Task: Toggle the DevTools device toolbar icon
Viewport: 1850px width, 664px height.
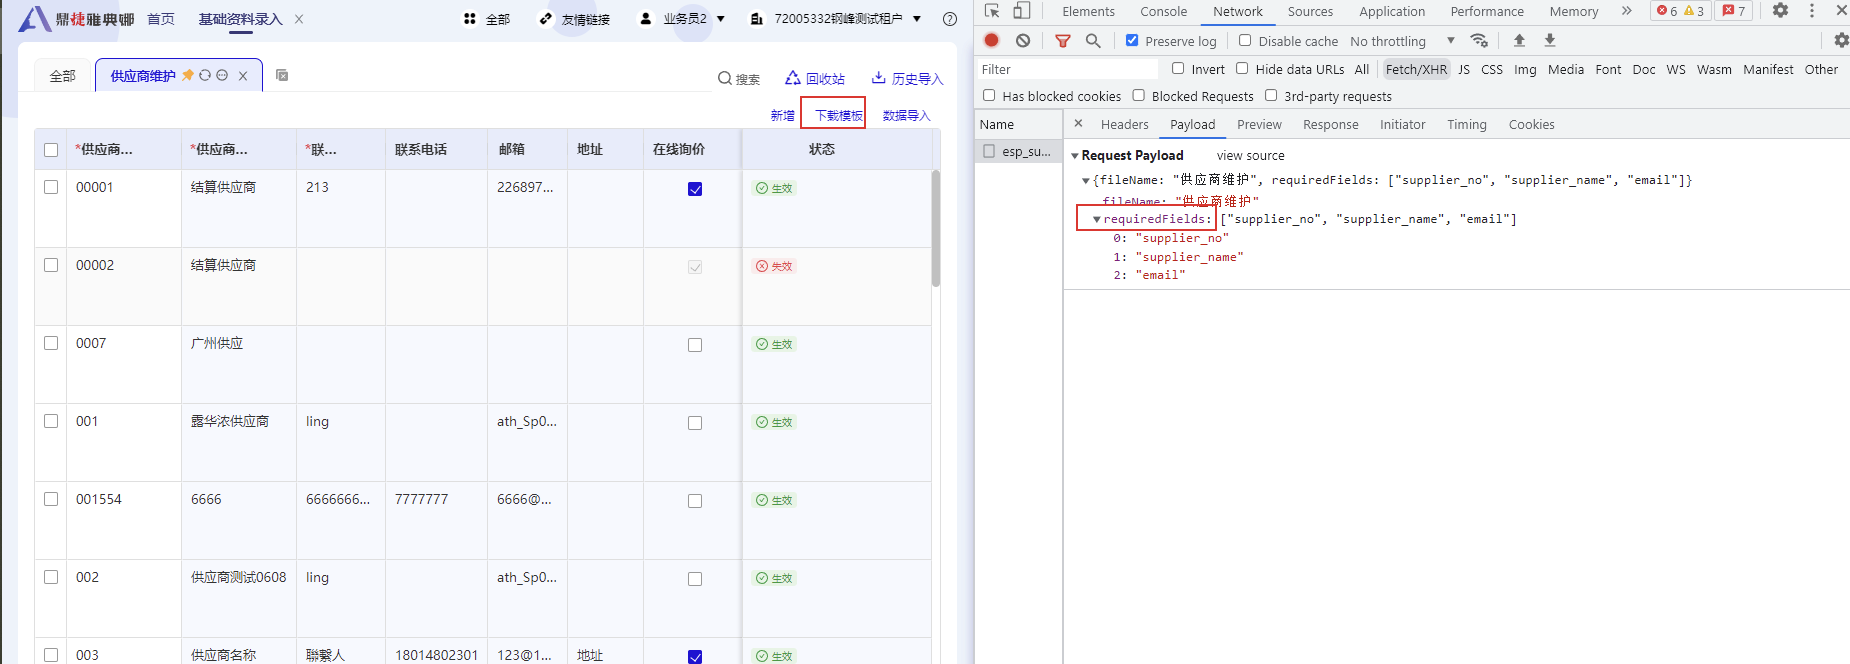Action: (x=1022, y=11)
